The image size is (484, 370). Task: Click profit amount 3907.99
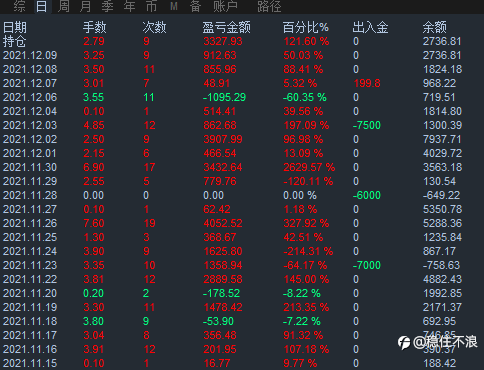[x=223, y=139]
